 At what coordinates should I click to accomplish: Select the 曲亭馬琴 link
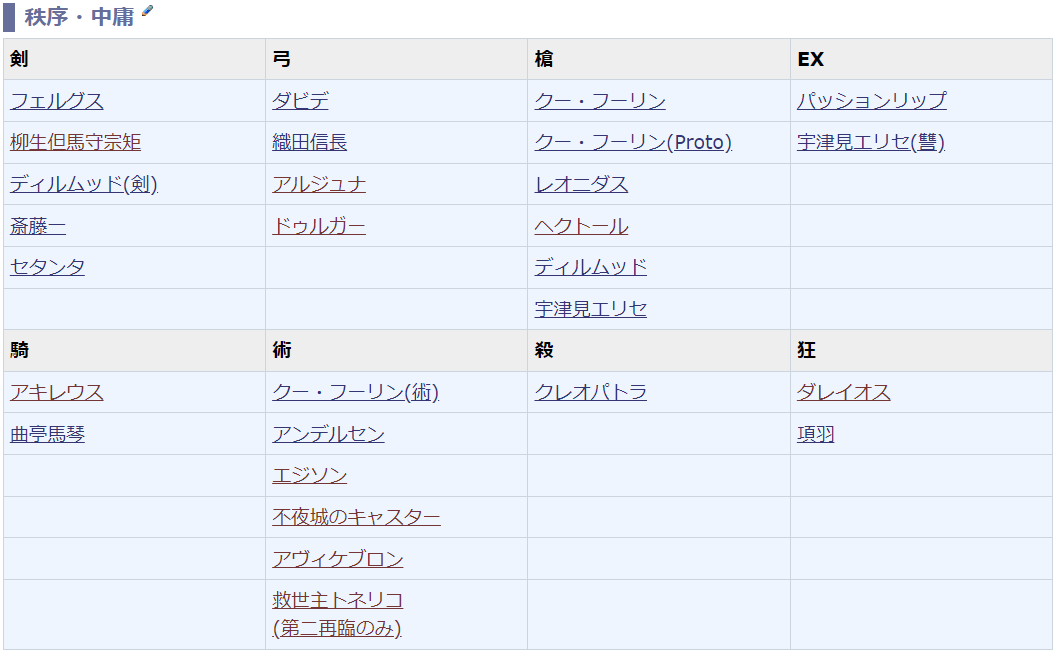point(47,435)
